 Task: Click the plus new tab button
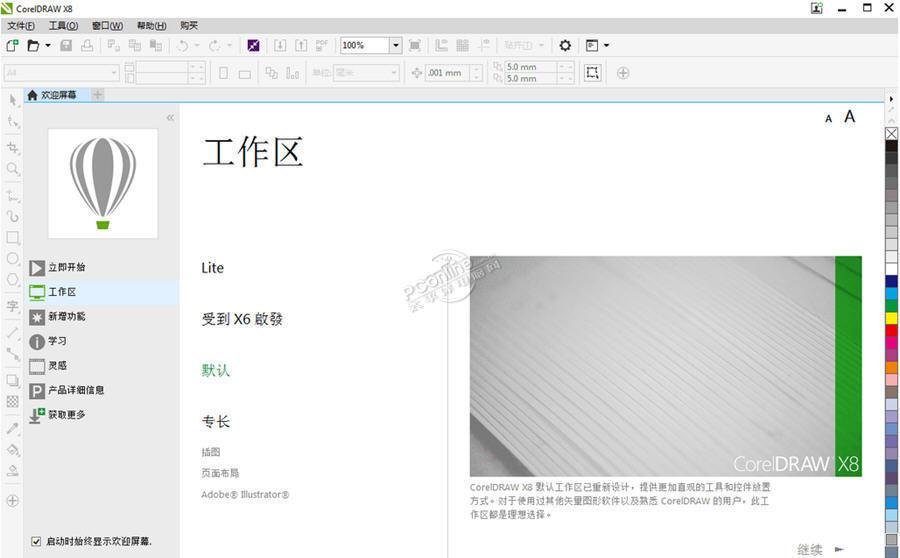(98, 95)
